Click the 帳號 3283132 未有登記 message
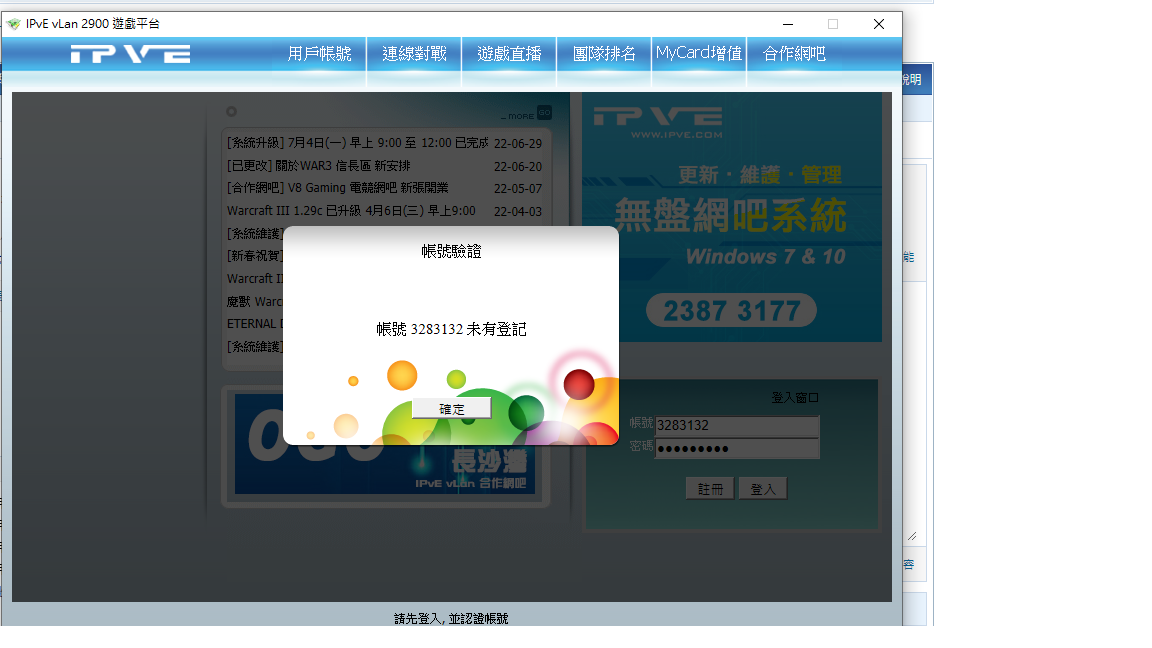 [x=451, y=329]
